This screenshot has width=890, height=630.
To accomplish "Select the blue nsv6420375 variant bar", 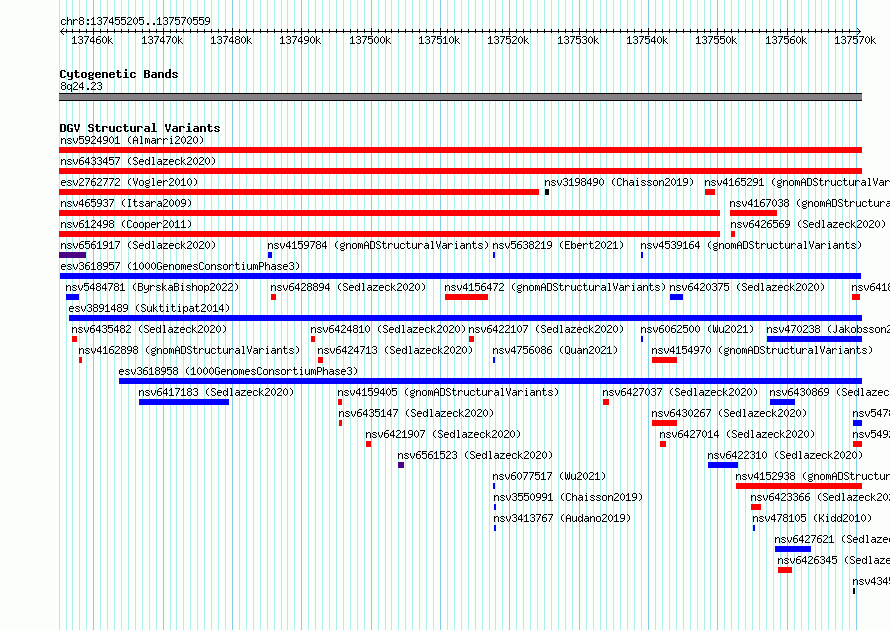I will pos(677,297).
